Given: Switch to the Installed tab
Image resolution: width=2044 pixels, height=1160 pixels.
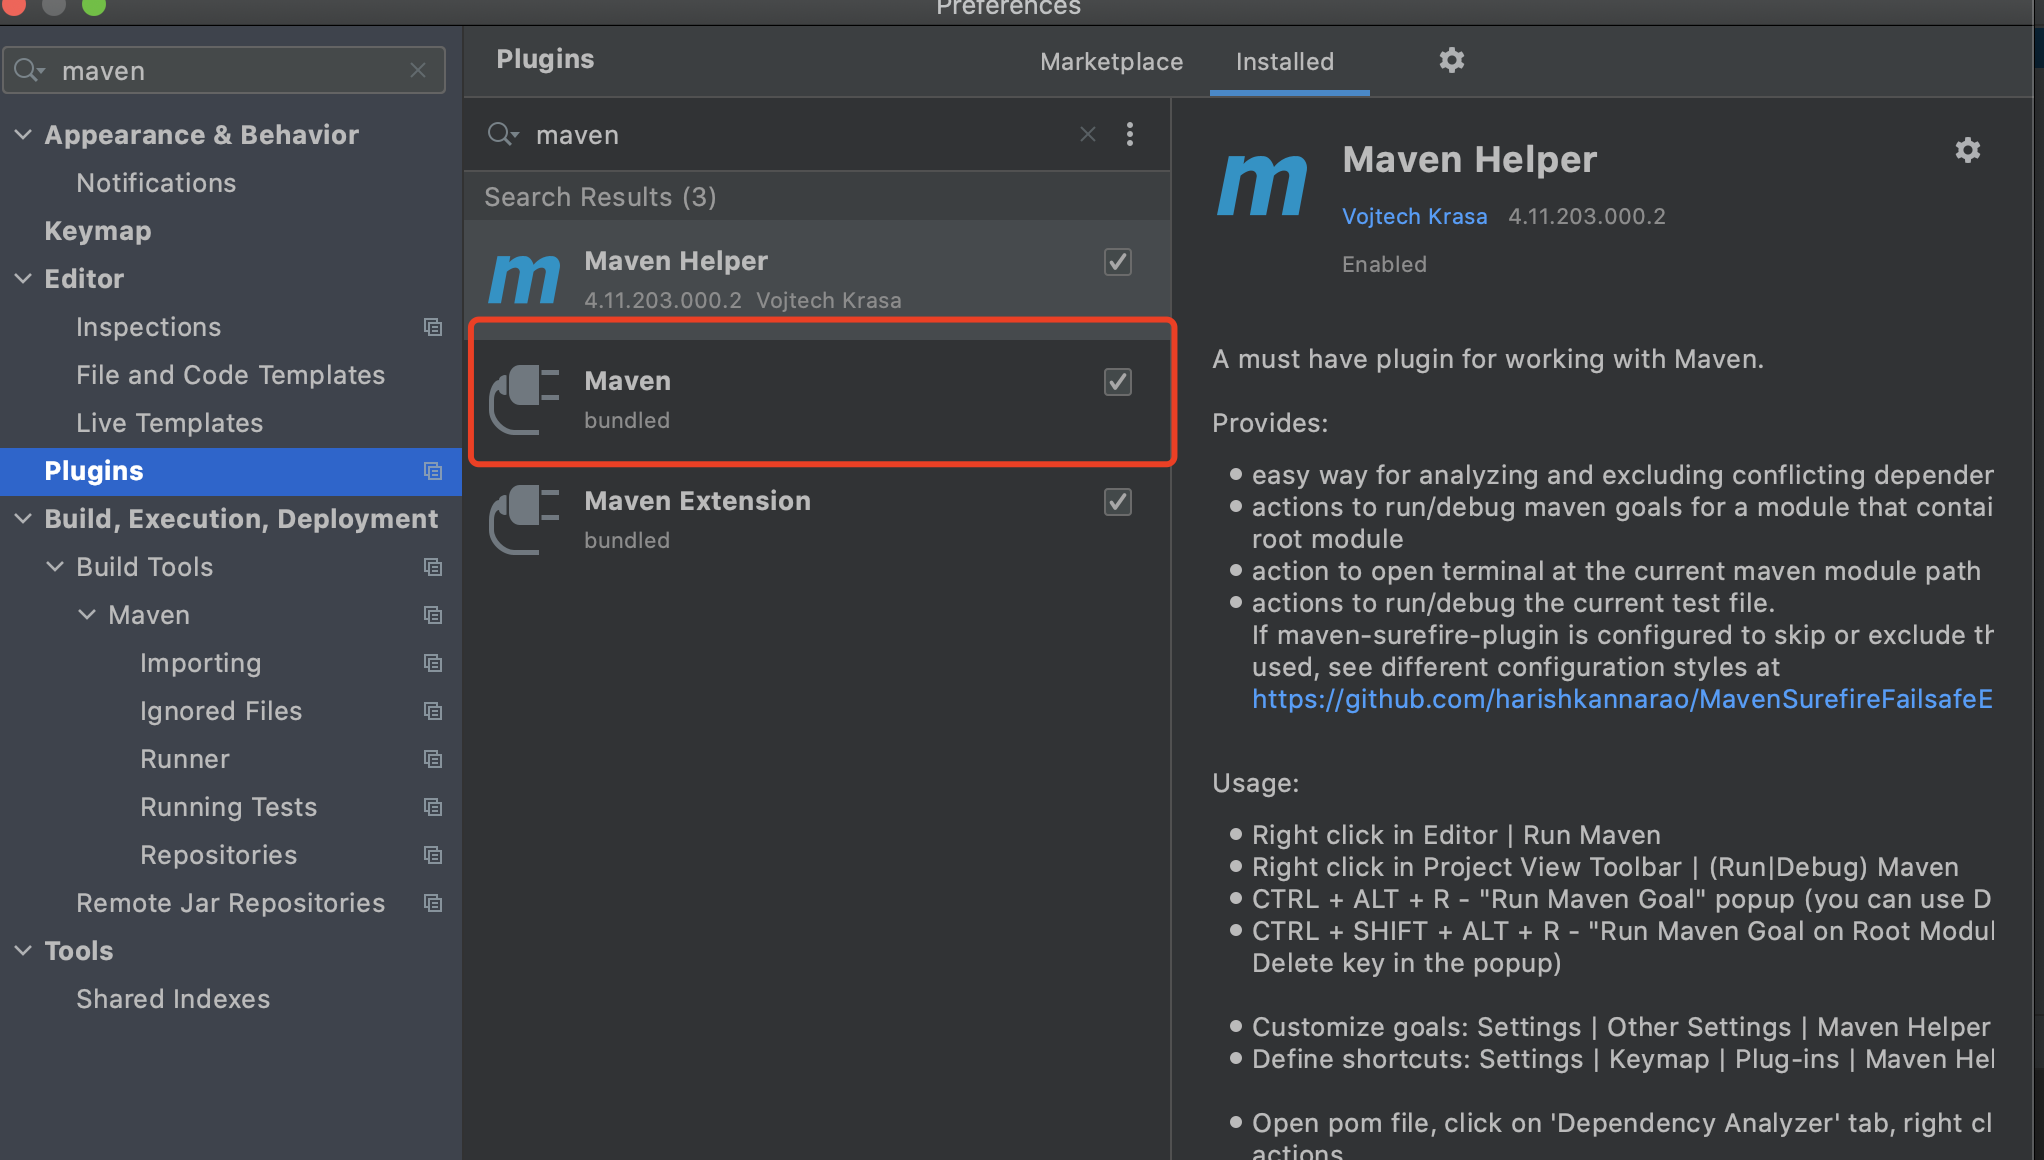Looking at the screenshot, I should coord(1286,61).
